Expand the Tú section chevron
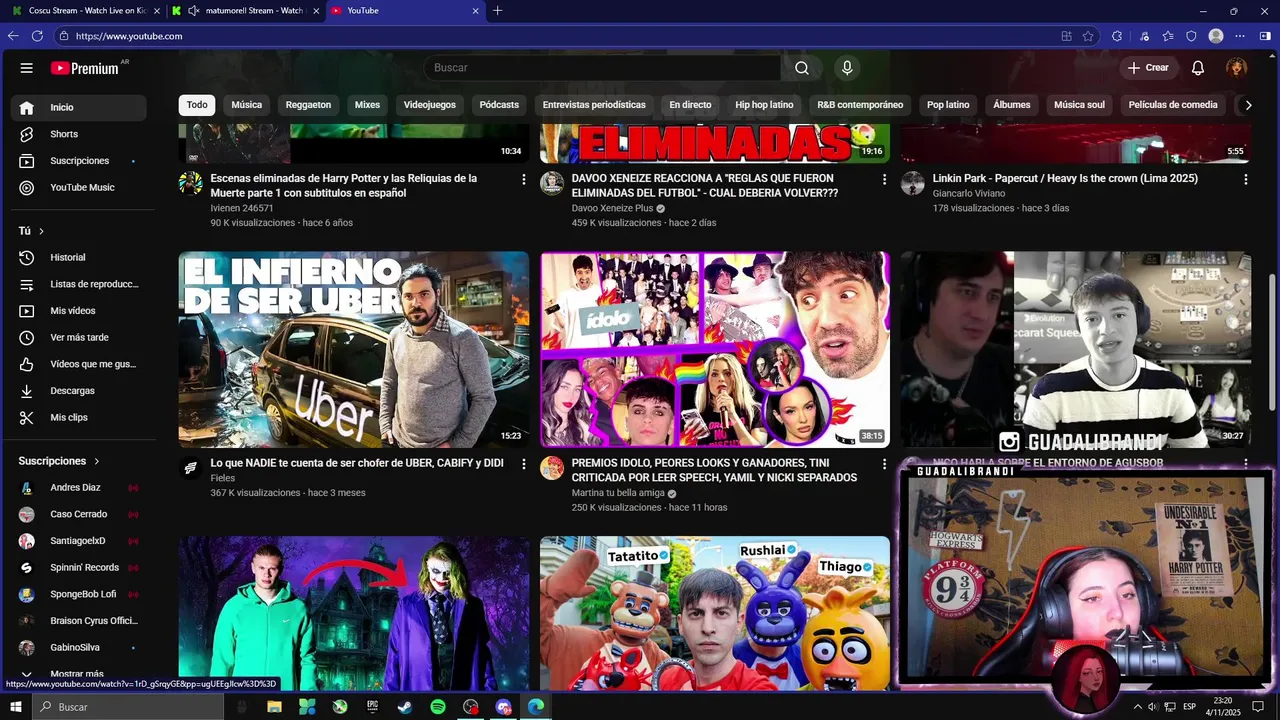Screen dimensions: 1280x720 click(x=41, y=231)
